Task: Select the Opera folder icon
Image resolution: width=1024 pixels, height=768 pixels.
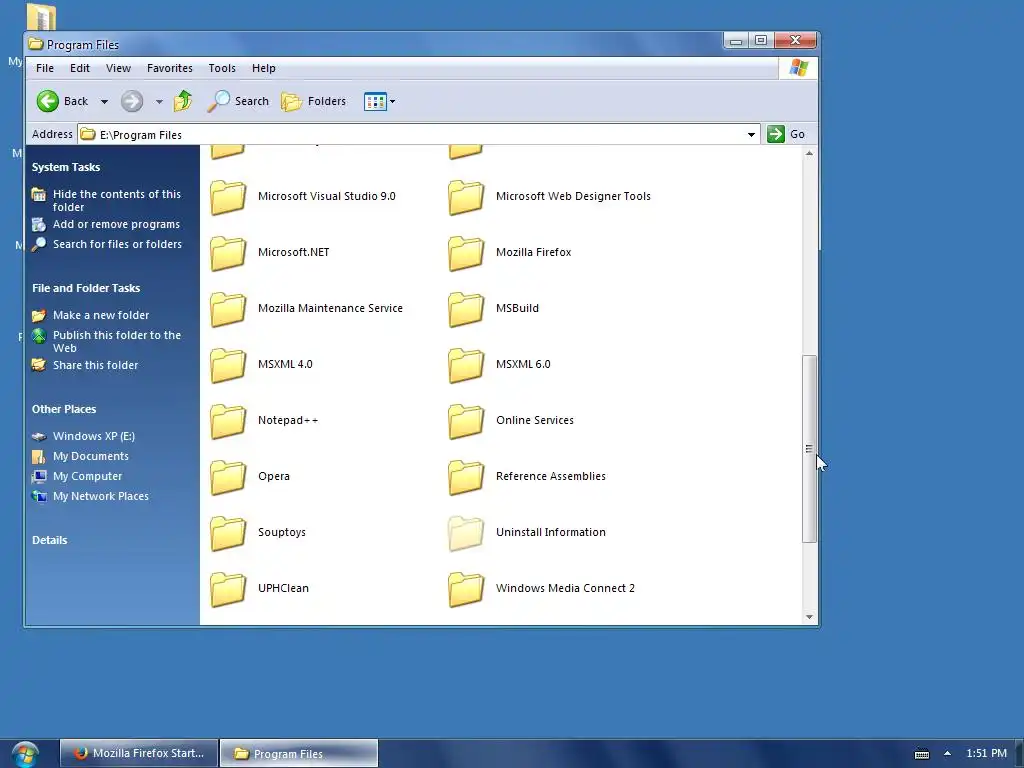Action: point(228,477)
